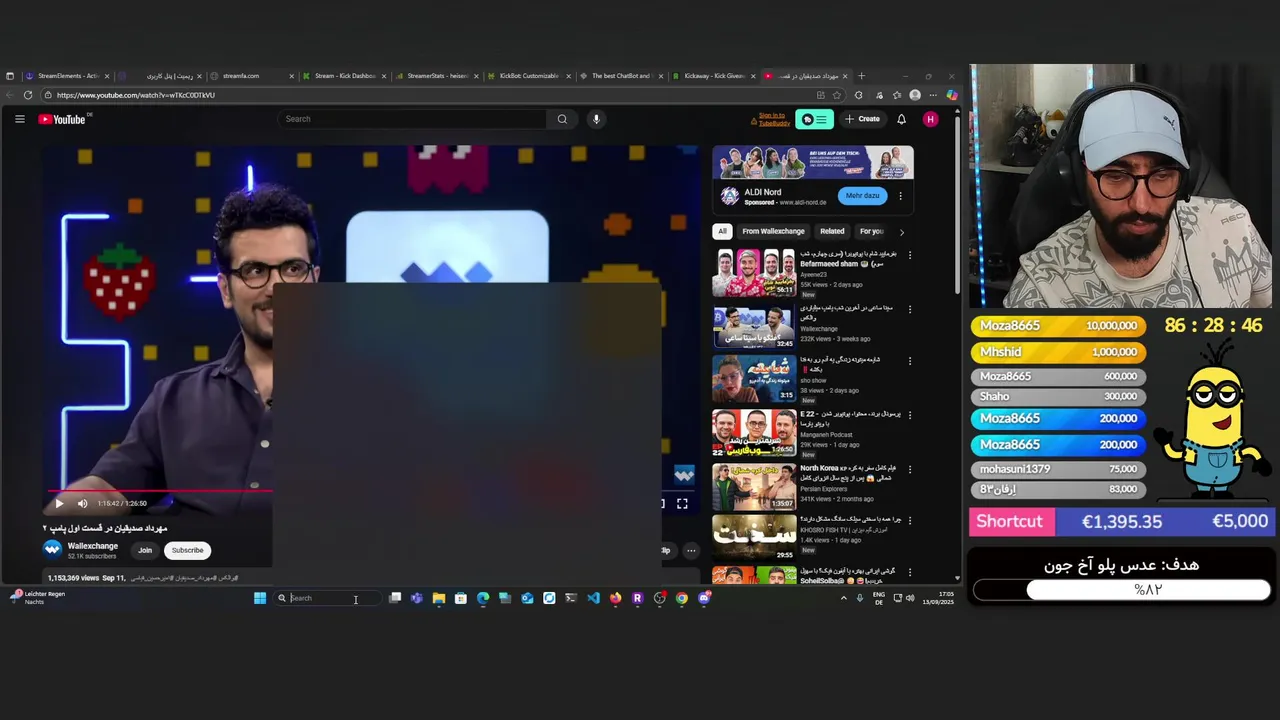Viewport: 1280px width, 720px height.
Task: Open Google Chrome from taskbar
Action: 682,598
